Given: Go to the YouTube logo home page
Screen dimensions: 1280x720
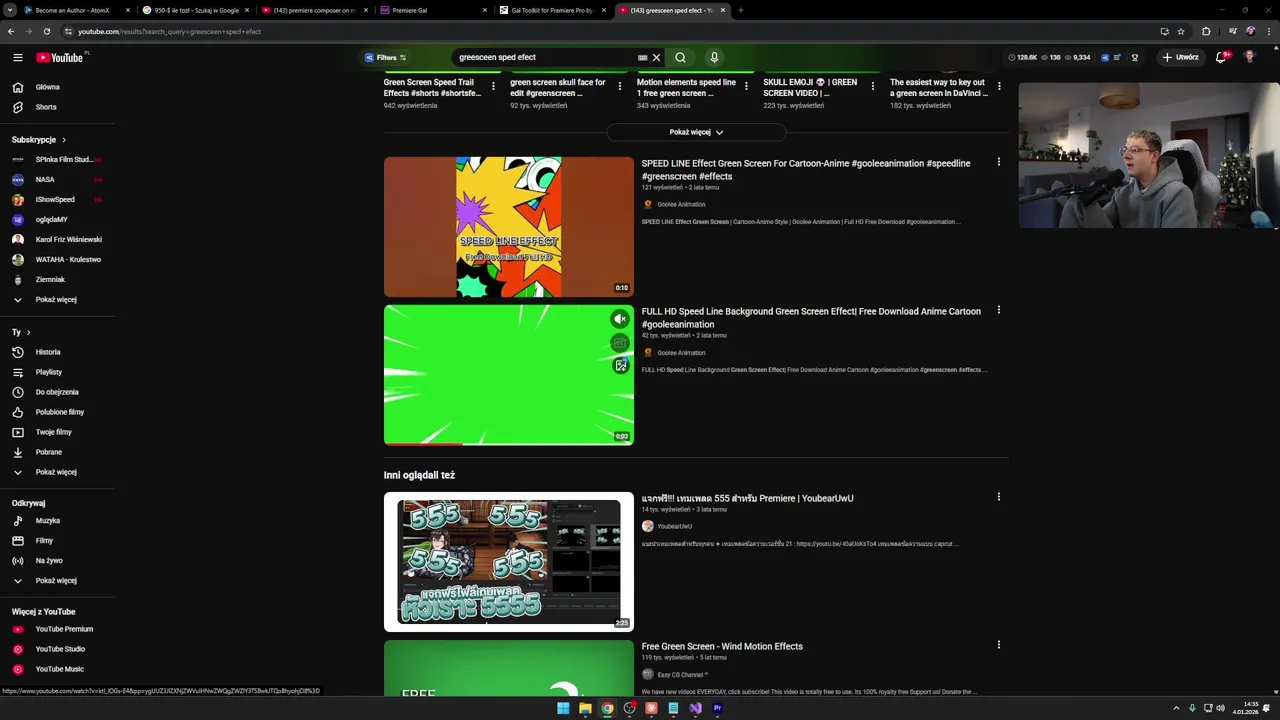Looking at the screenshot, I should [60, 57].
